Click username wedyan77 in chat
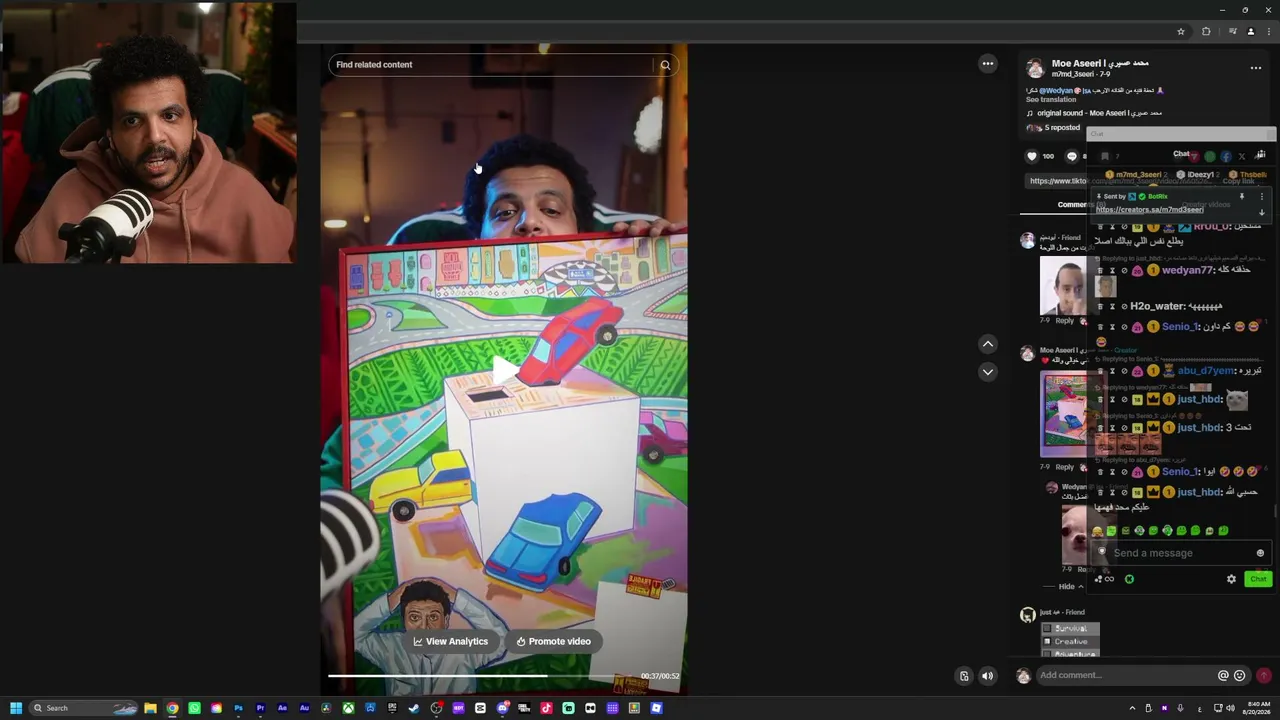 pyautogui.click(x=1188, y=270)
